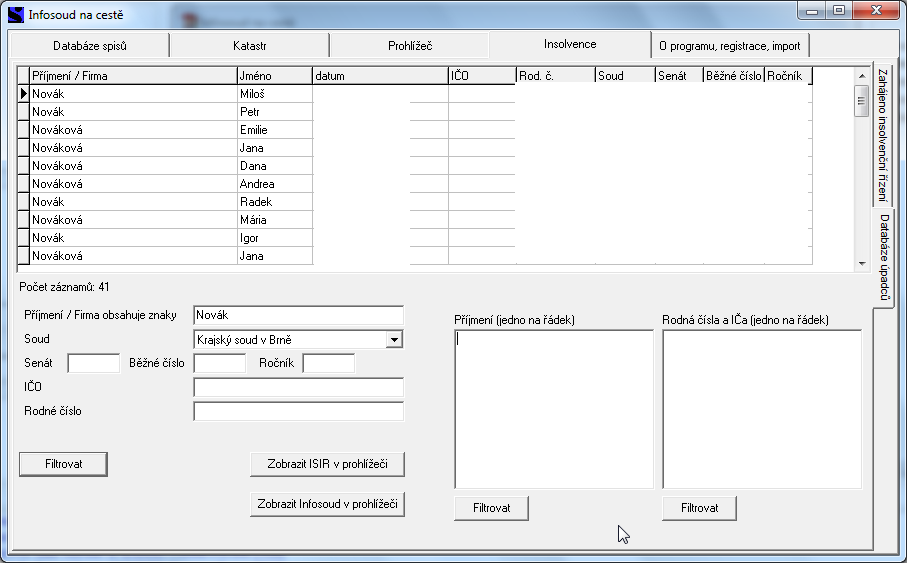
Task: Open O programu, registrace, import tab
Action: 730,46
